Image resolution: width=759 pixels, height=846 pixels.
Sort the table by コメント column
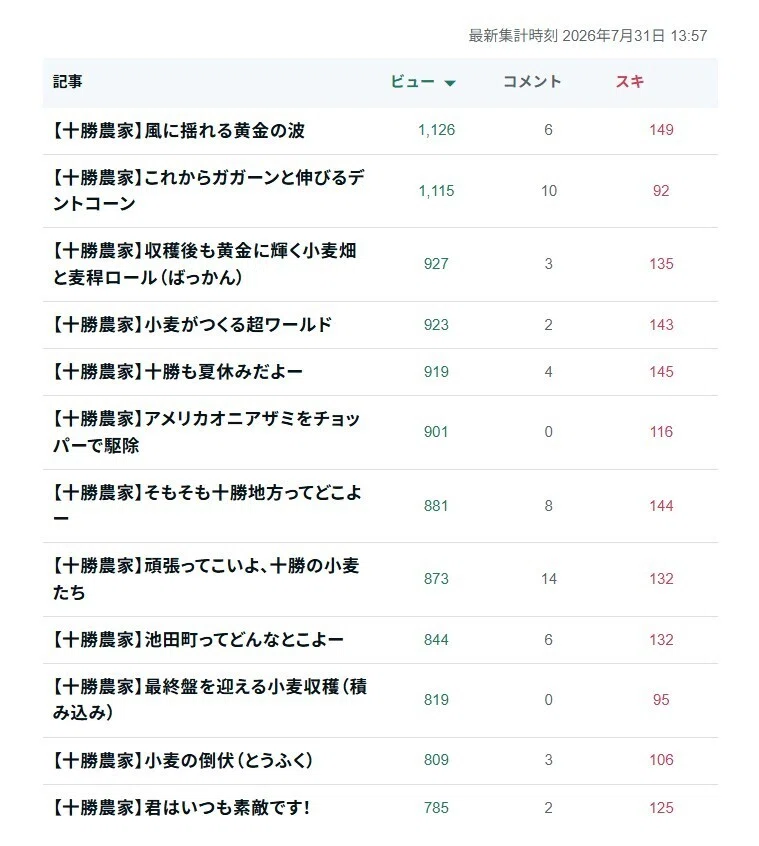pos(532,82)
